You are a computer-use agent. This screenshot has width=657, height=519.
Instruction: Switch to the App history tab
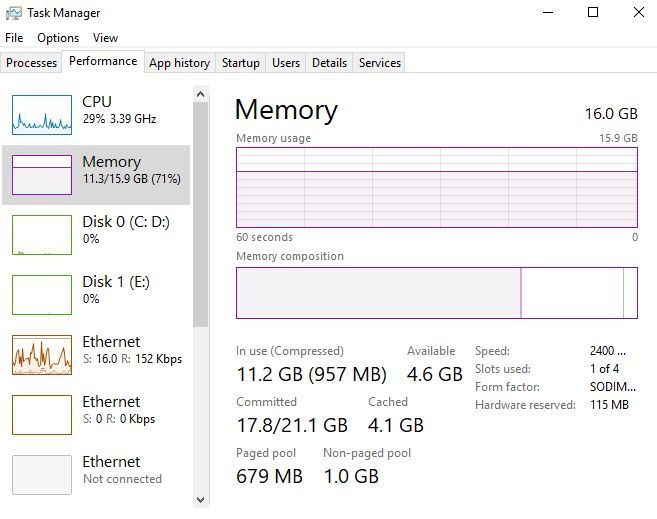(x=179, y=63)
